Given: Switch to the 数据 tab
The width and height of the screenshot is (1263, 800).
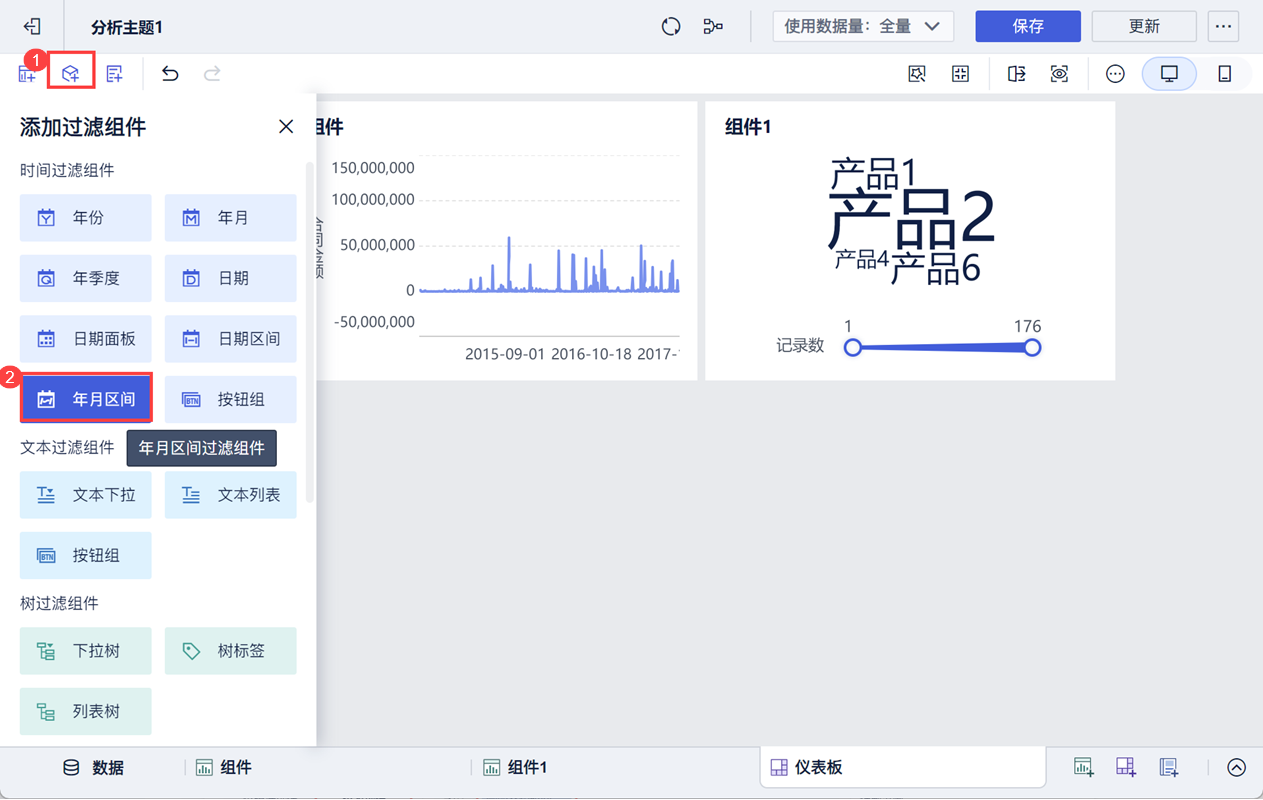Looking at the screenshot, I should pos(94,768).
